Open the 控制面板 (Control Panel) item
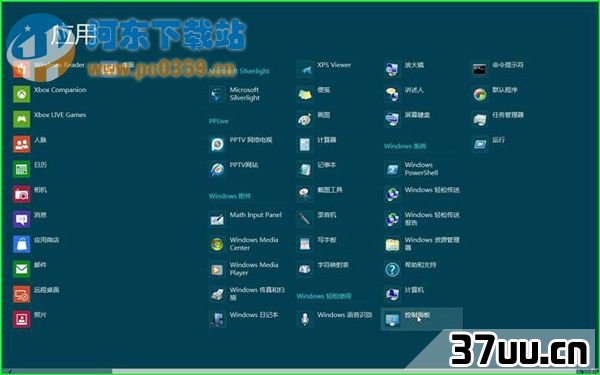The image size is (600, 375). click(422, 319)
